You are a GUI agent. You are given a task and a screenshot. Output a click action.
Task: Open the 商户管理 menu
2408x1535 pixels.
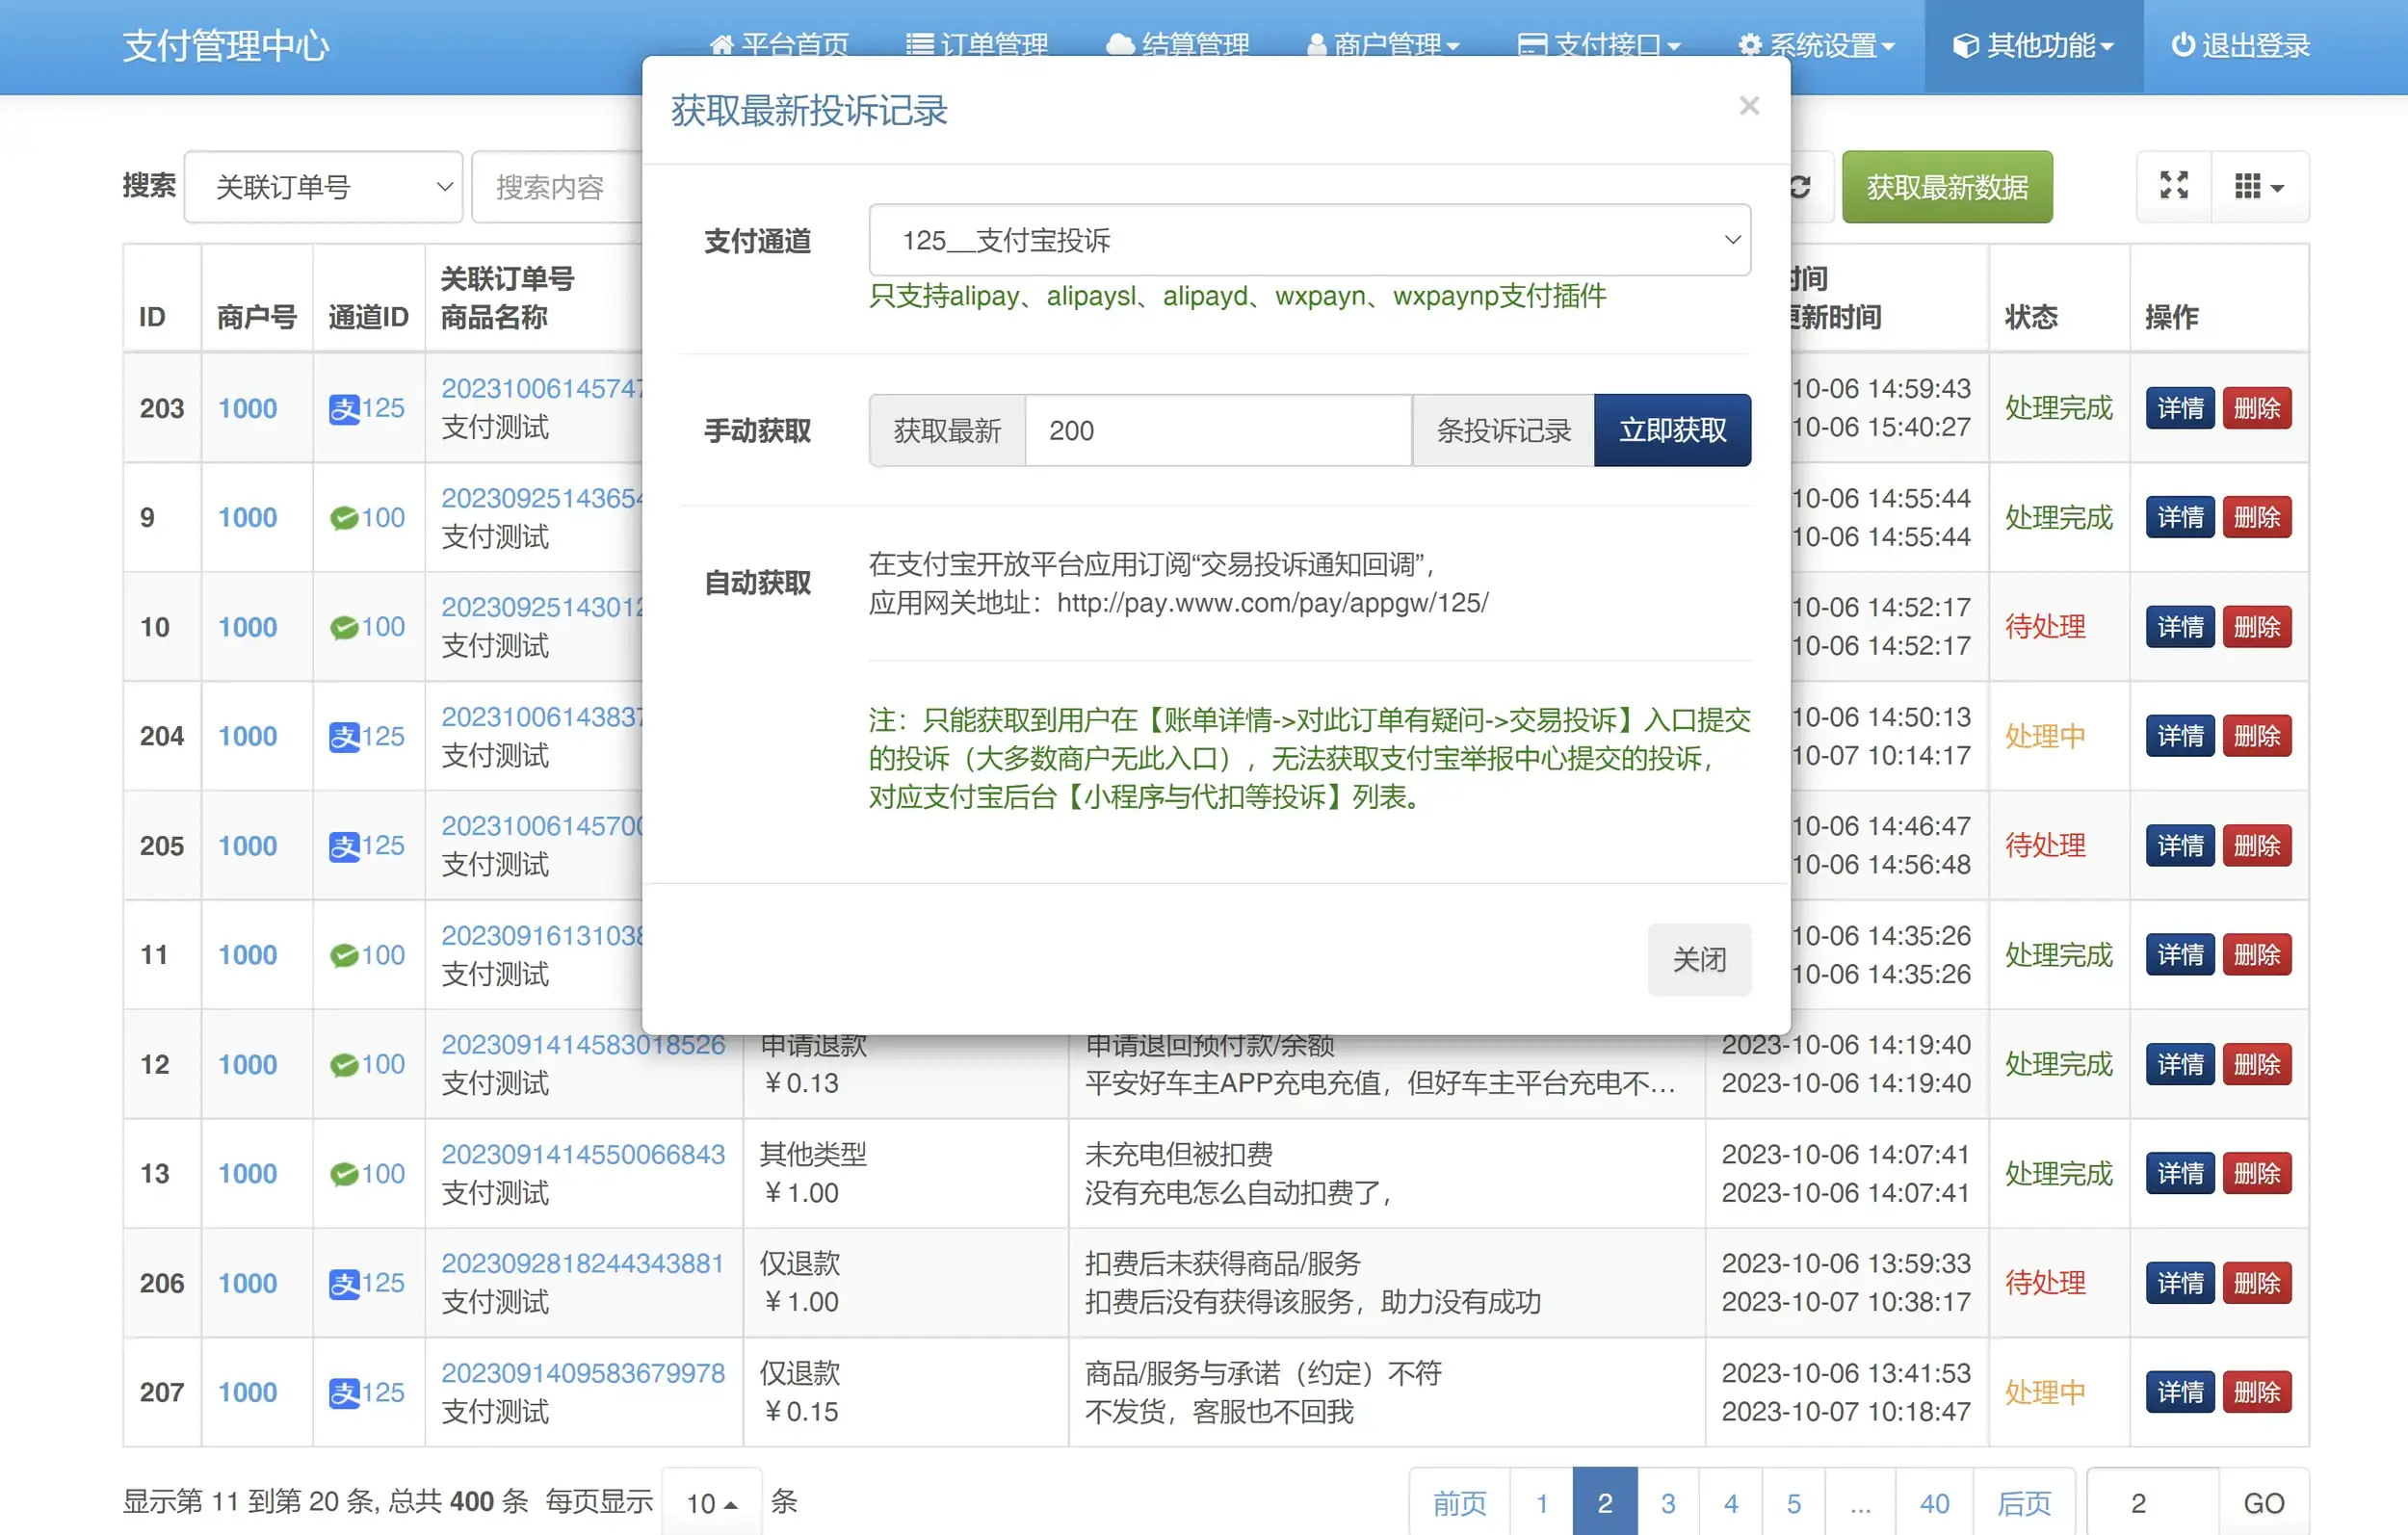point(1383,45)
